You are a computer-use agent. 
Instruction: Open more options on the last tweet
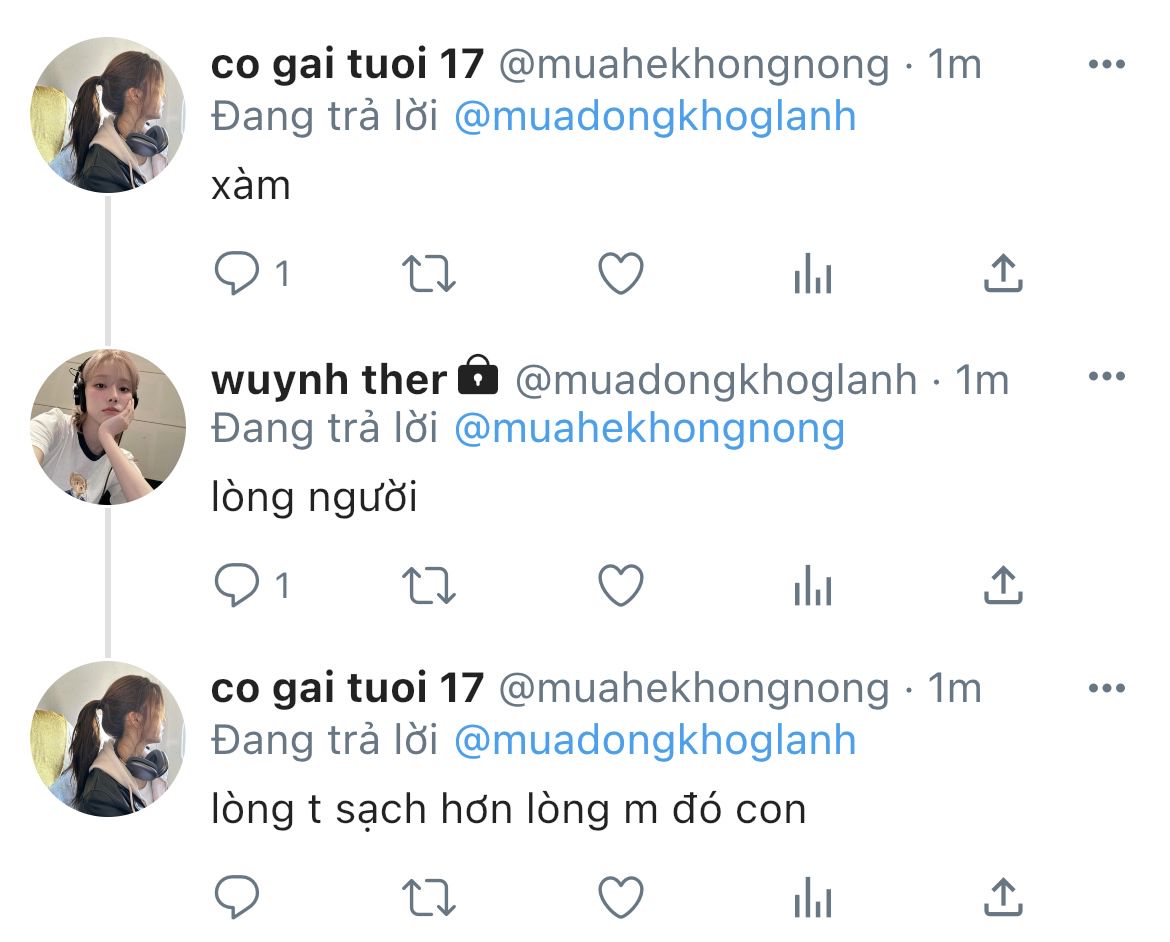1107,688
